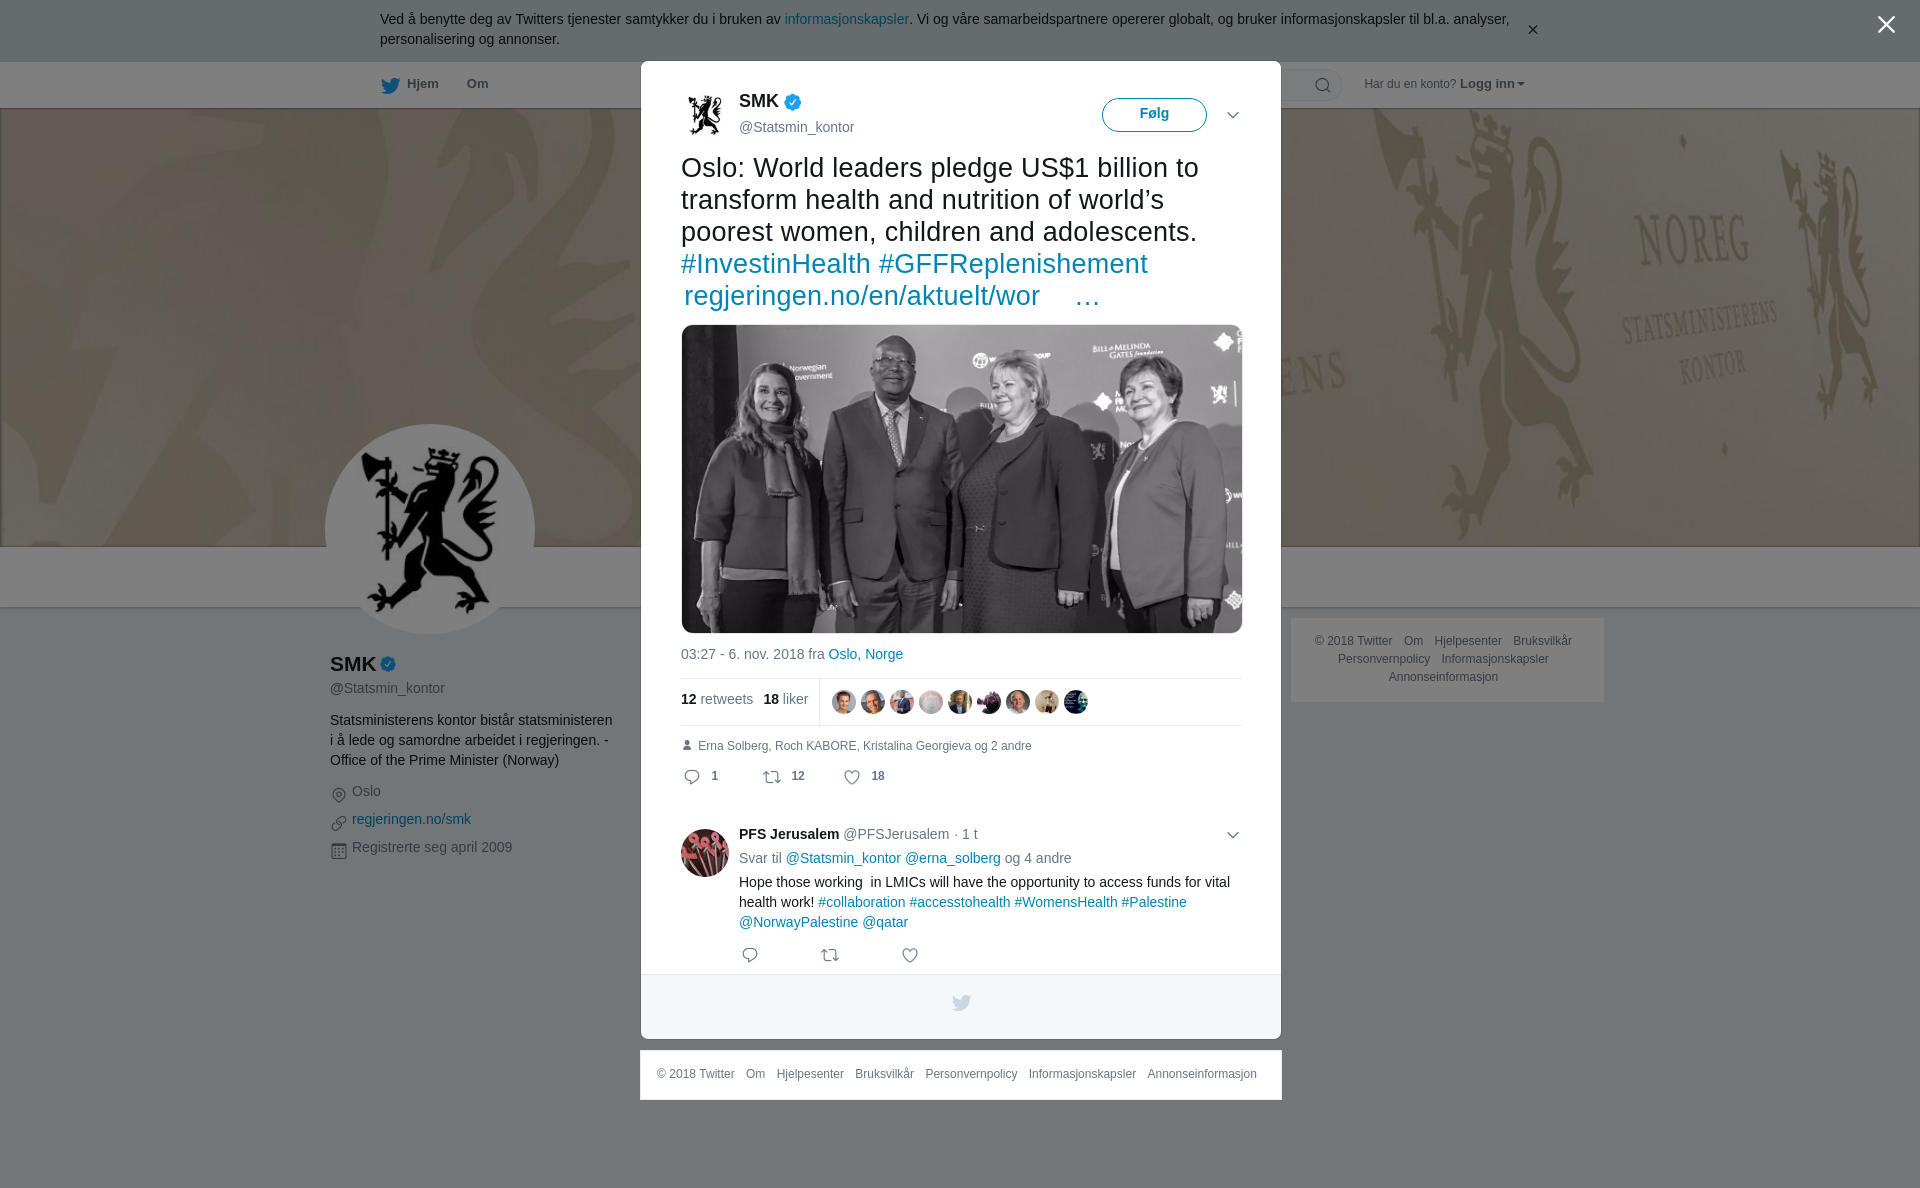Retweet PFS Jerusalem's reply

pos(830,955)
